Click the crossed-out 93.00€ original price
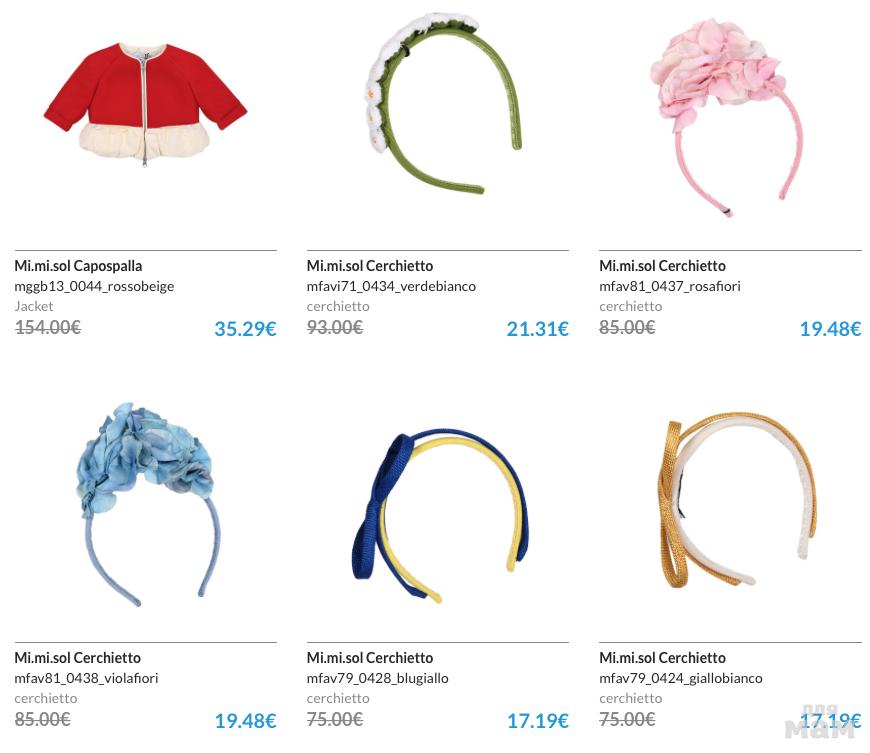This screenshot has width=870, height=753. [335, 327]
